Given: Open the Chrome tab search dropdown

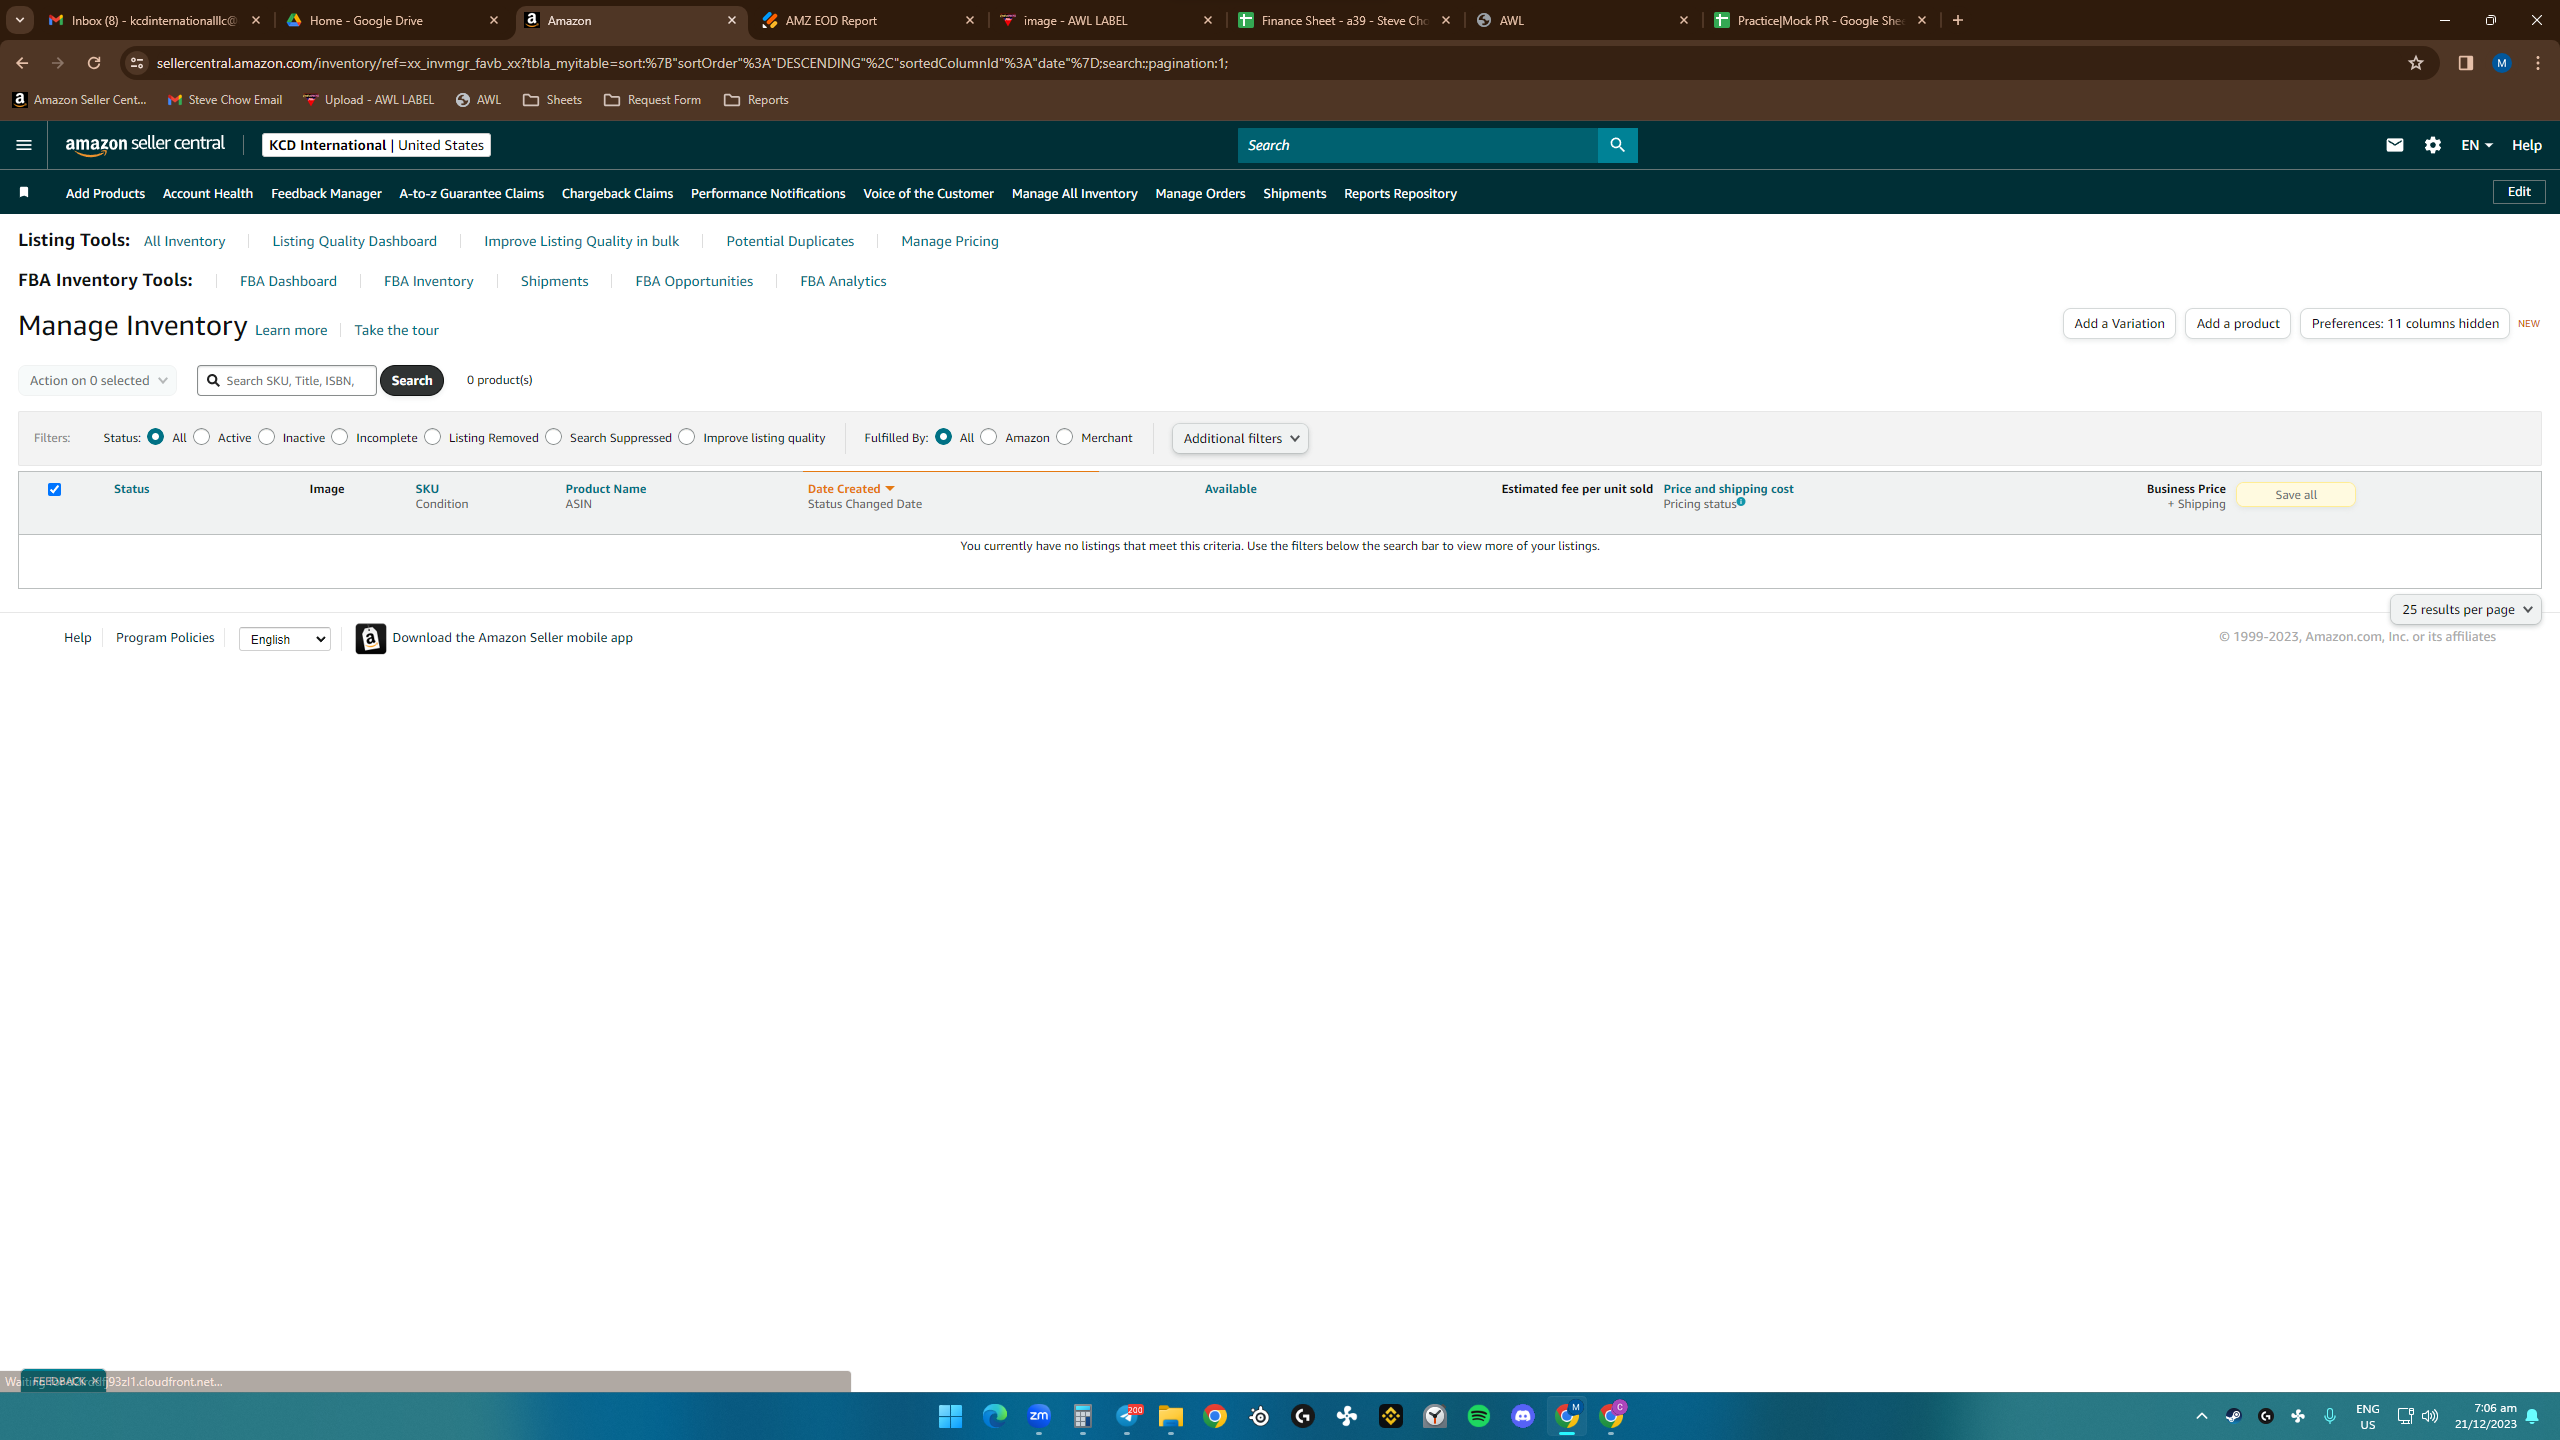Looking at the screenshot, I should pos(20,20).
